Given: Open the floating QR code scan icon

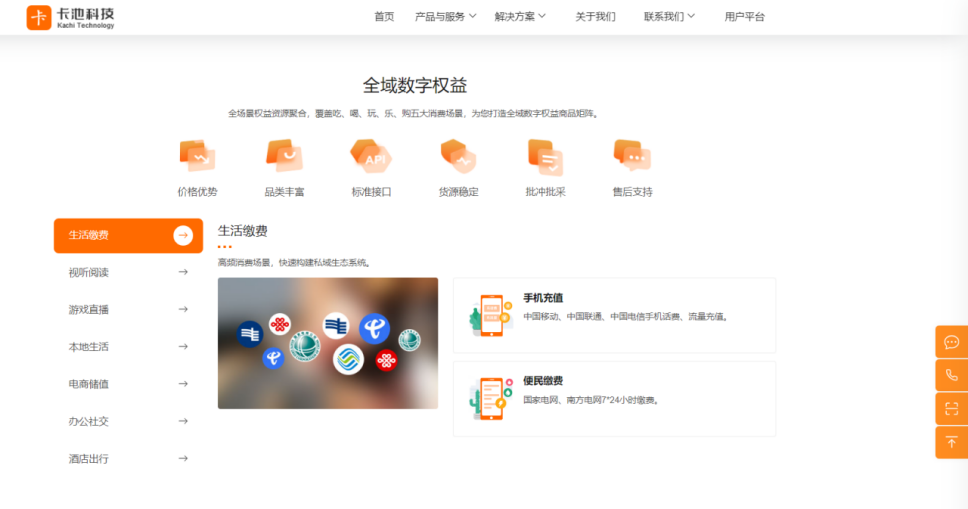Looking at the screenshot, I should [x=951, y=409].
